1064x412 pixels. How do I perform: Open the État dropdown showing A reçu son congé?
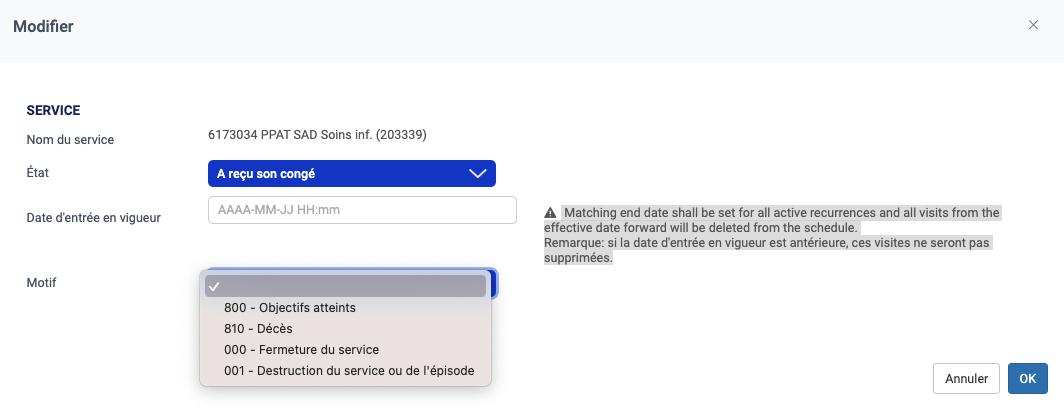pos(352,174)
